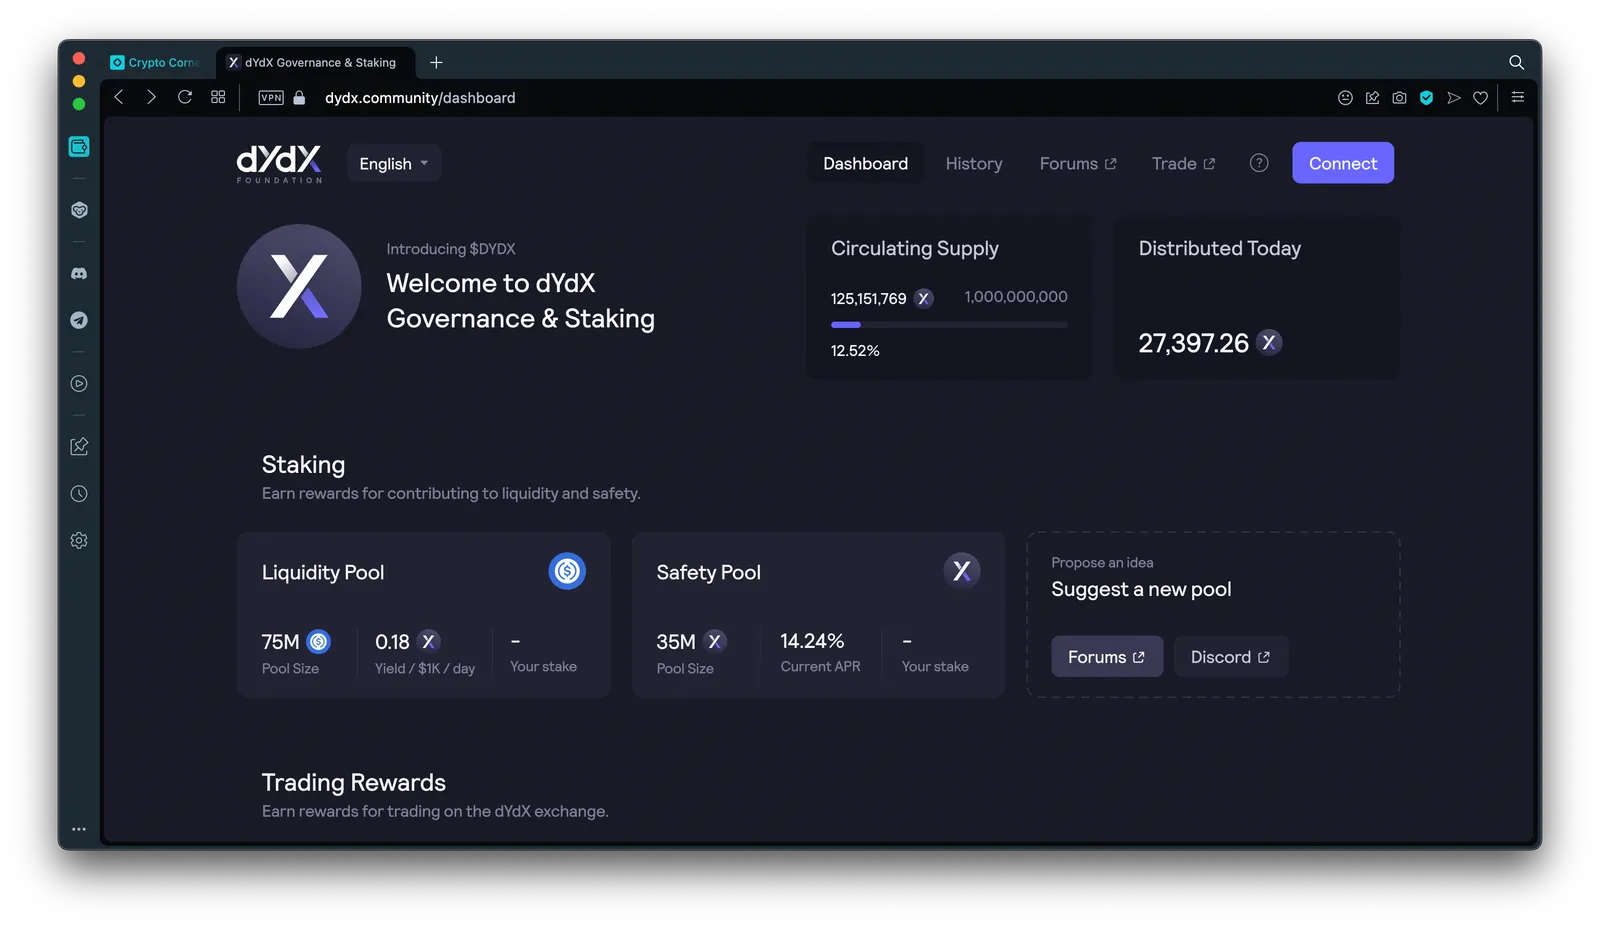The width and height of the screenshot is (1600, 927).
Task: Toggle the VPN badge in address bar
Action: click(x=271, y=97)
